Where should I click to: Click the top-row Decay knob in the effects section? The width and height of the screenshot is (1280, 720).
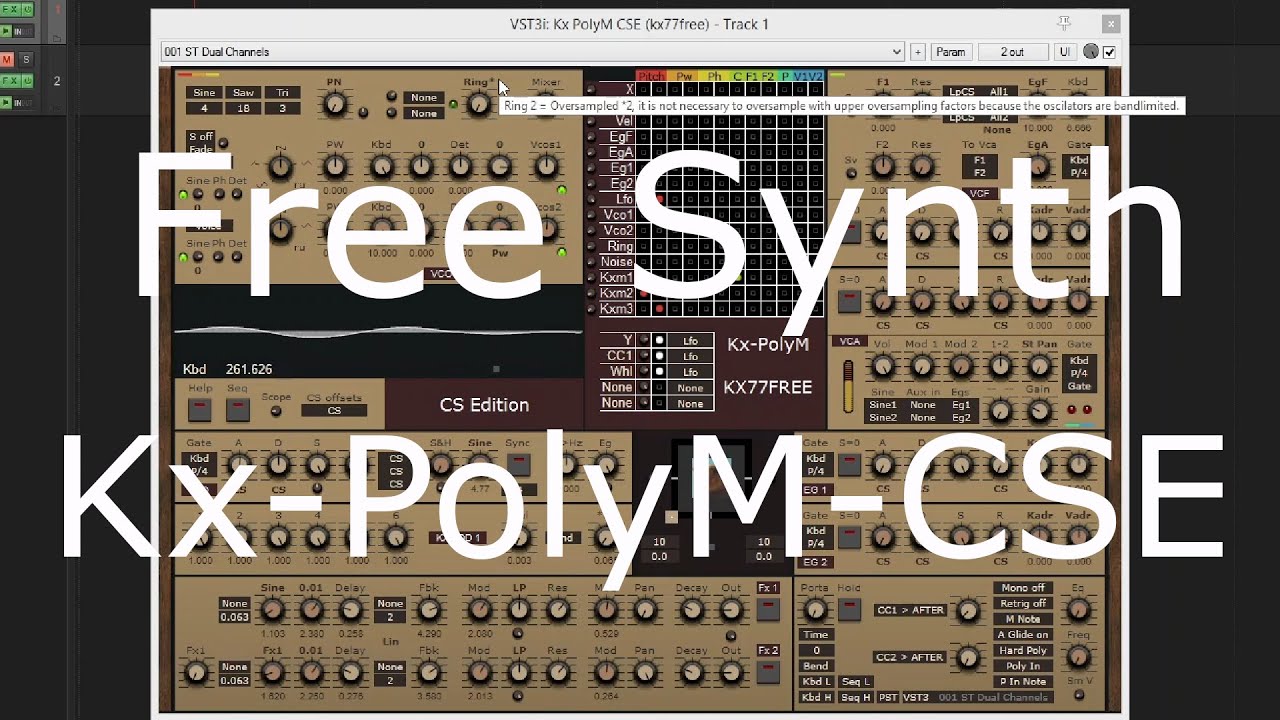(691, 609)
